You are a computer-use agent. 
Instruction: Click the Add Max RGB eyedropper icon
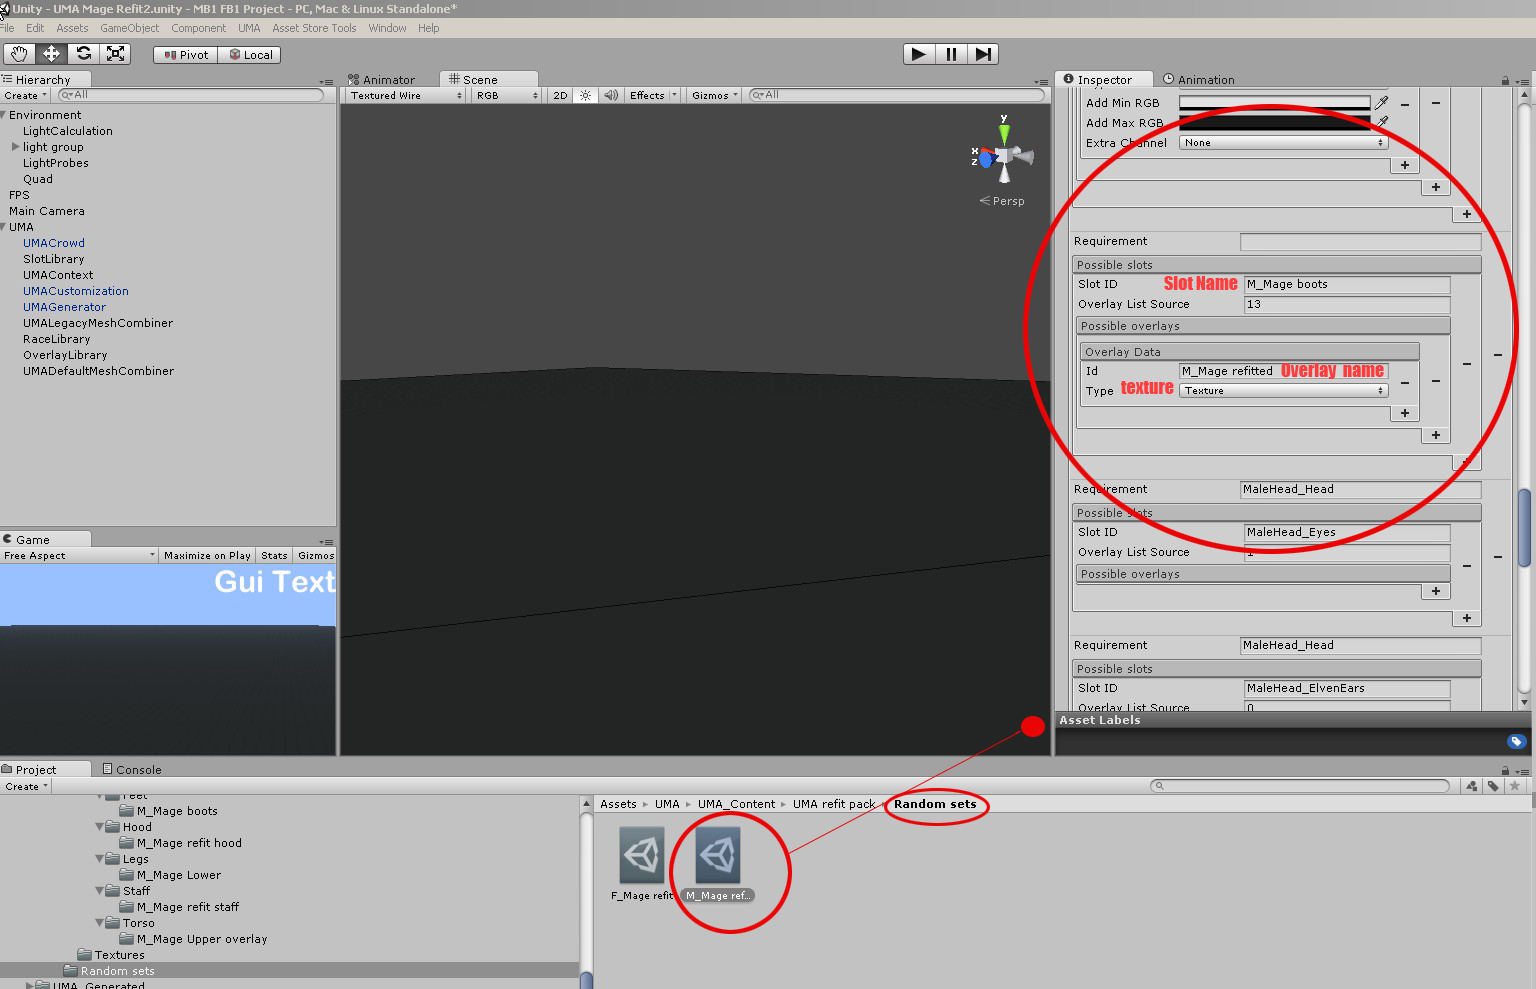click(1382, 122)
